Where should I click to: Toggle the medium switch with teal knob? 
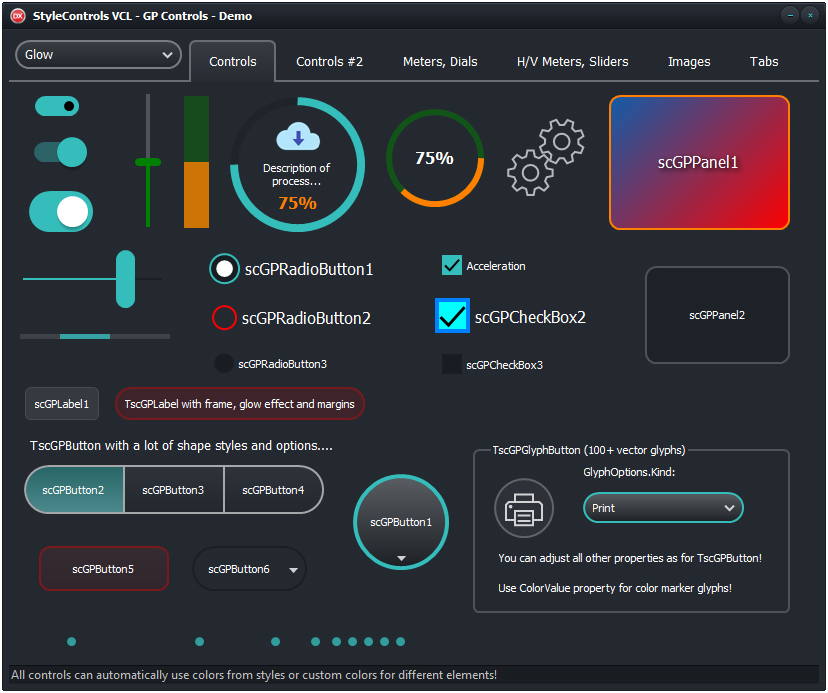coord(61,152)
